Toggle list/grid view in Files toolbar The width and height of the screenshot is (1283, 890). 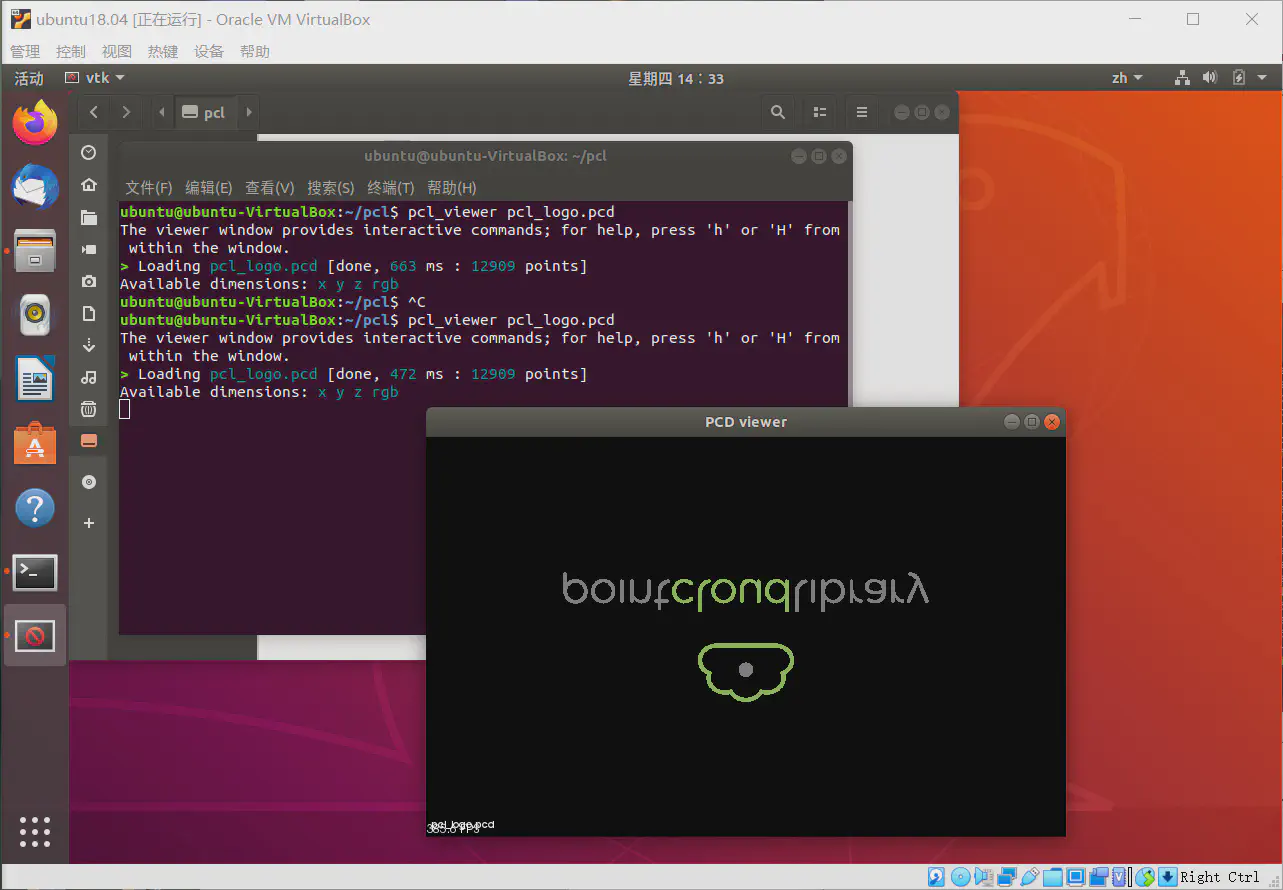click(820, 112)
